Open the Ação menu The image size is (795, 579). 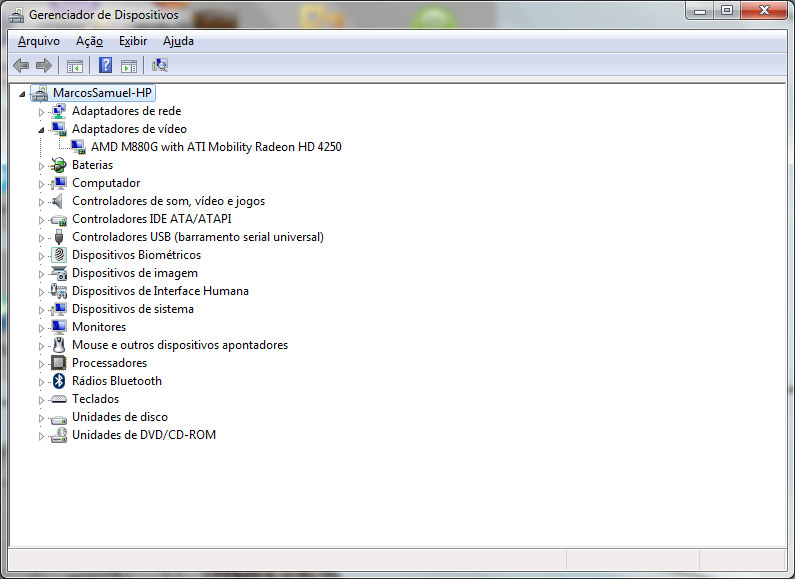[x=89, y=41]
